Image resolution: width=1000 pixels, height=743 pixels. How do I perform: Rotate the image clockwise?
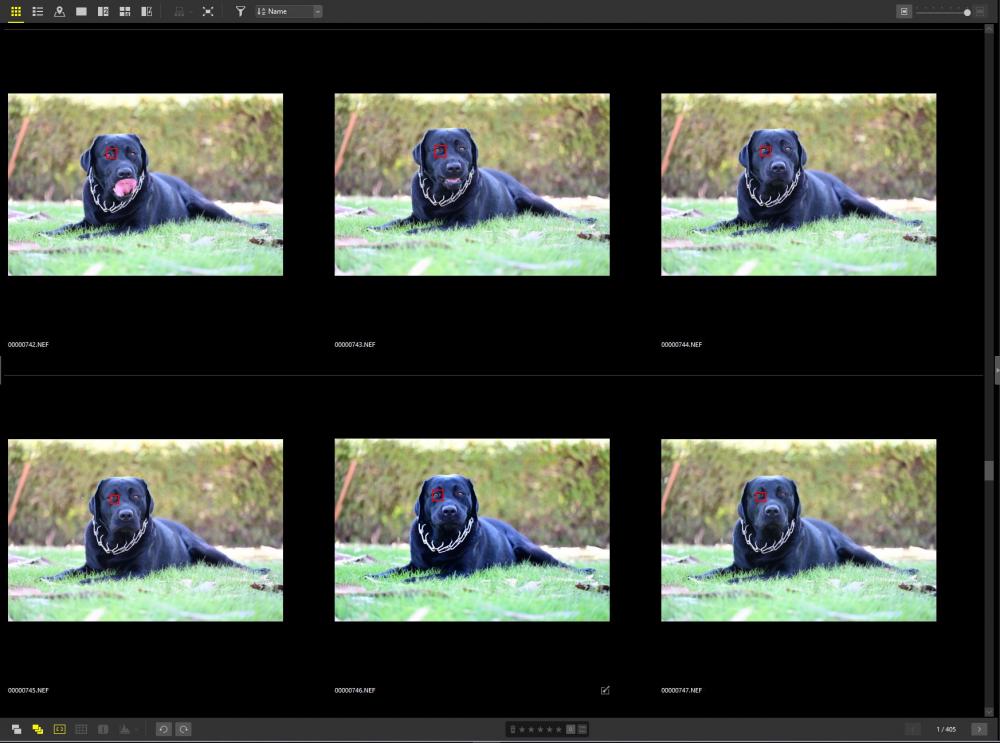[184, 729]
